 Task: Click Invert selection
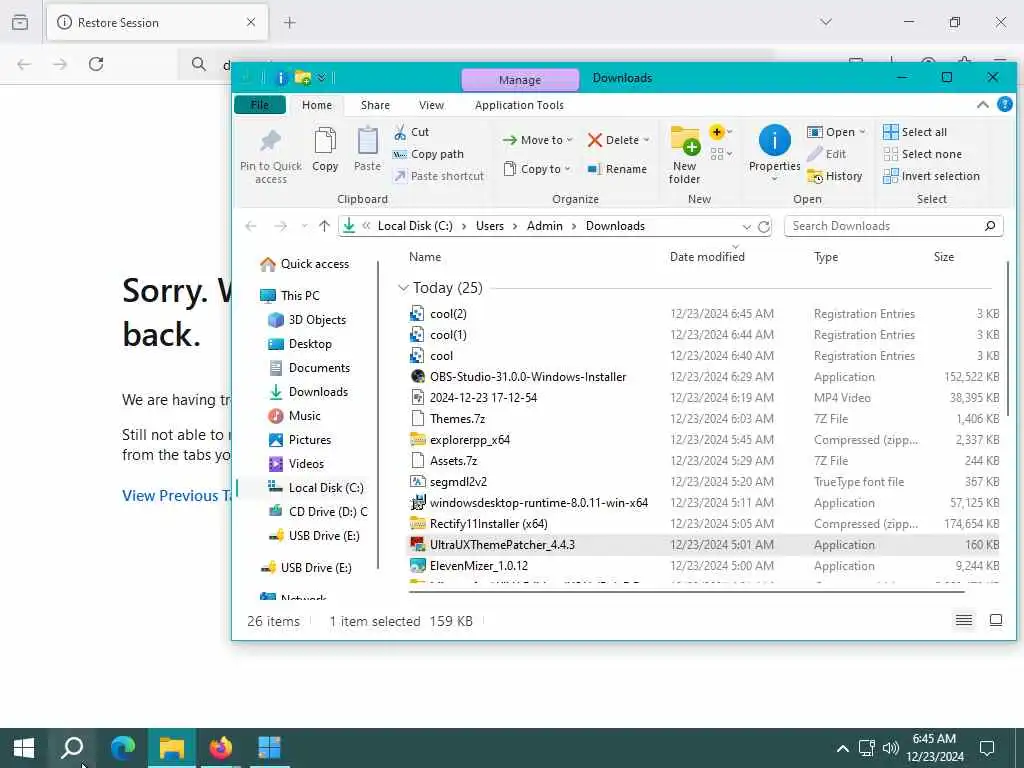931,176
